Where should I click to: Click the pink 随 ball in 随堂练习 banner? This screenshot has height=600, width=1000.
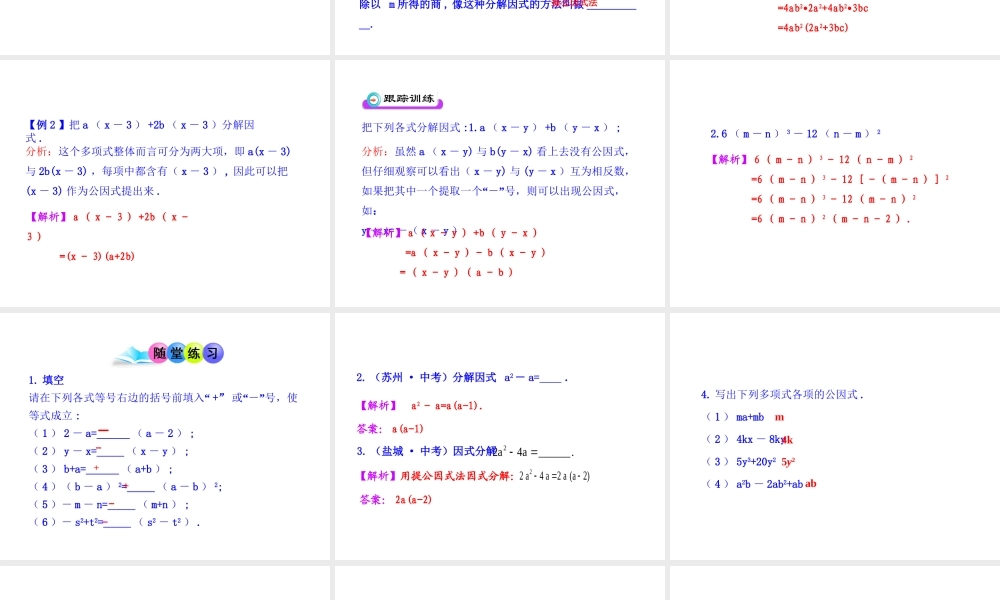160,353
